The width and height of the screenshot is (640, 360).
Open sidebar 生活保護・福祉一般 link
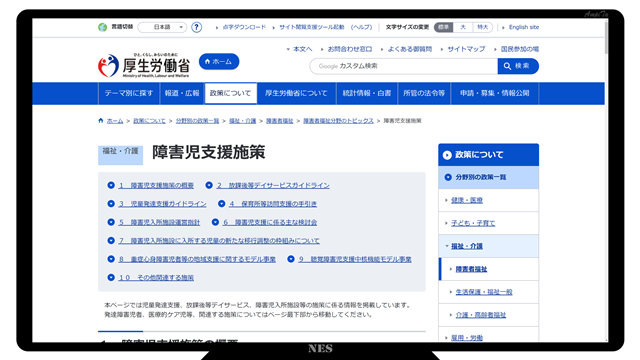[484, 292]
